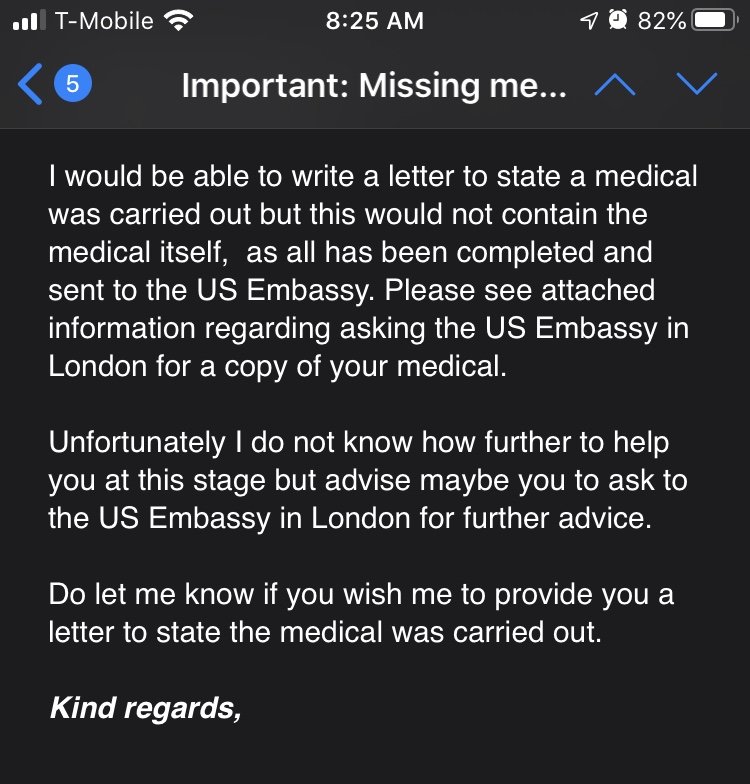Tap the Wi-Fi icon in status bar
This screenshot has width=750, height=784.
click(178, 21)
